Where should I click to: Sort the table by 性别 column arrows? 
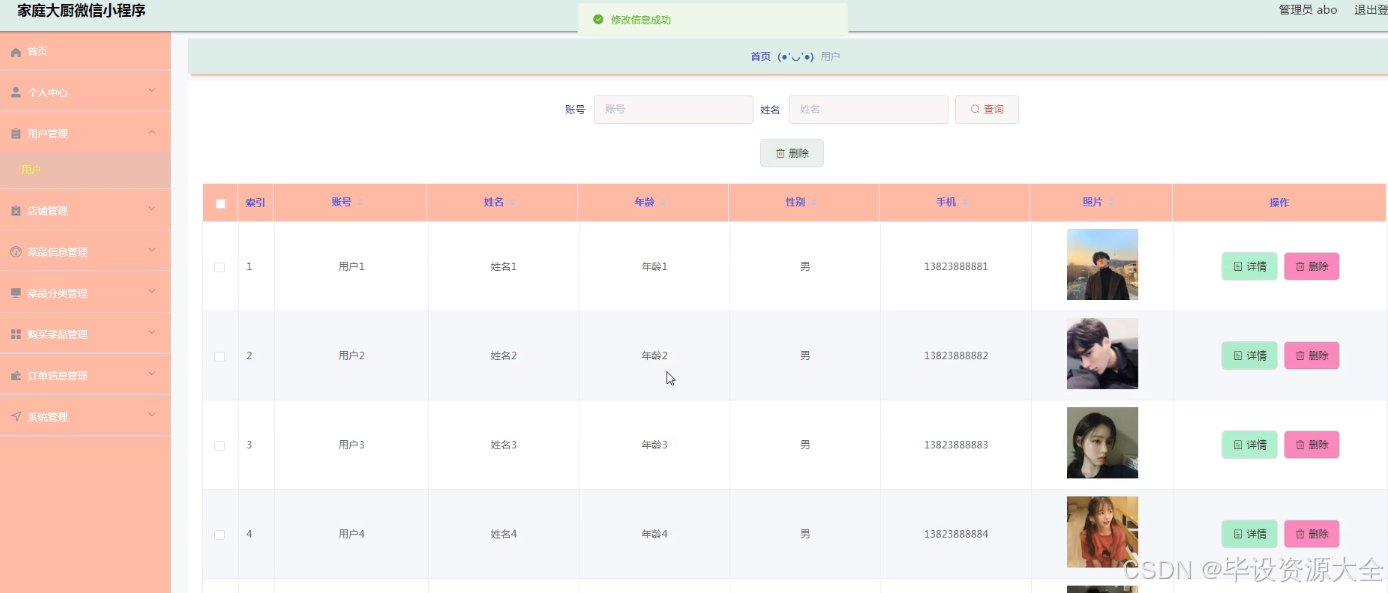click(x=814, y=202)
